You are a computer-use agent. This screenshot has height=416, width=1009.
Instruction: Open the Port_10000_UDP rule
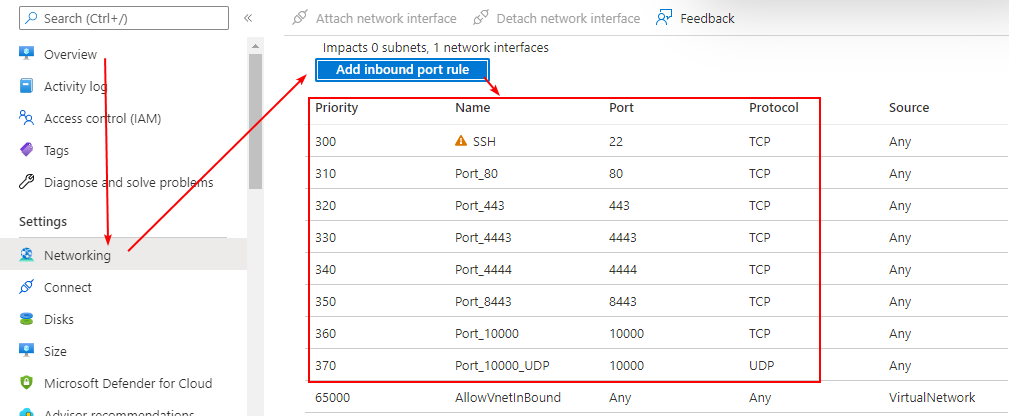pyautogui.click(x=502, y=366)
